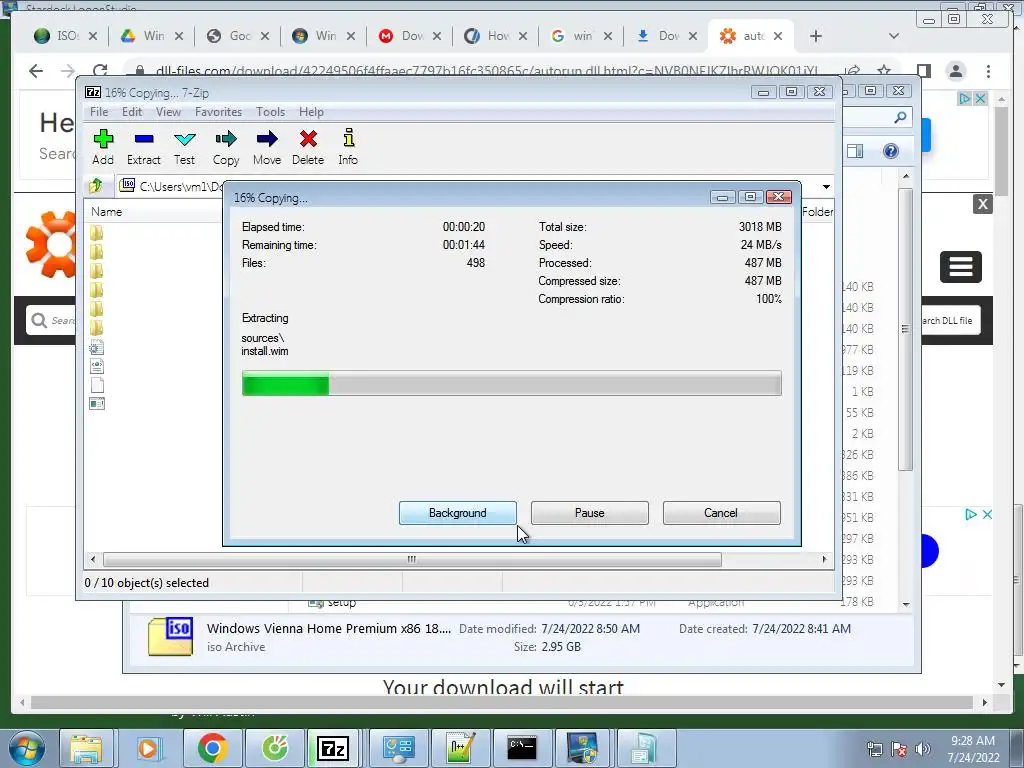Image resolution: width=1024 pixels, height=768 pixels.
Task: Click the Chrome reload icon
Action: (x=100, y=71)
